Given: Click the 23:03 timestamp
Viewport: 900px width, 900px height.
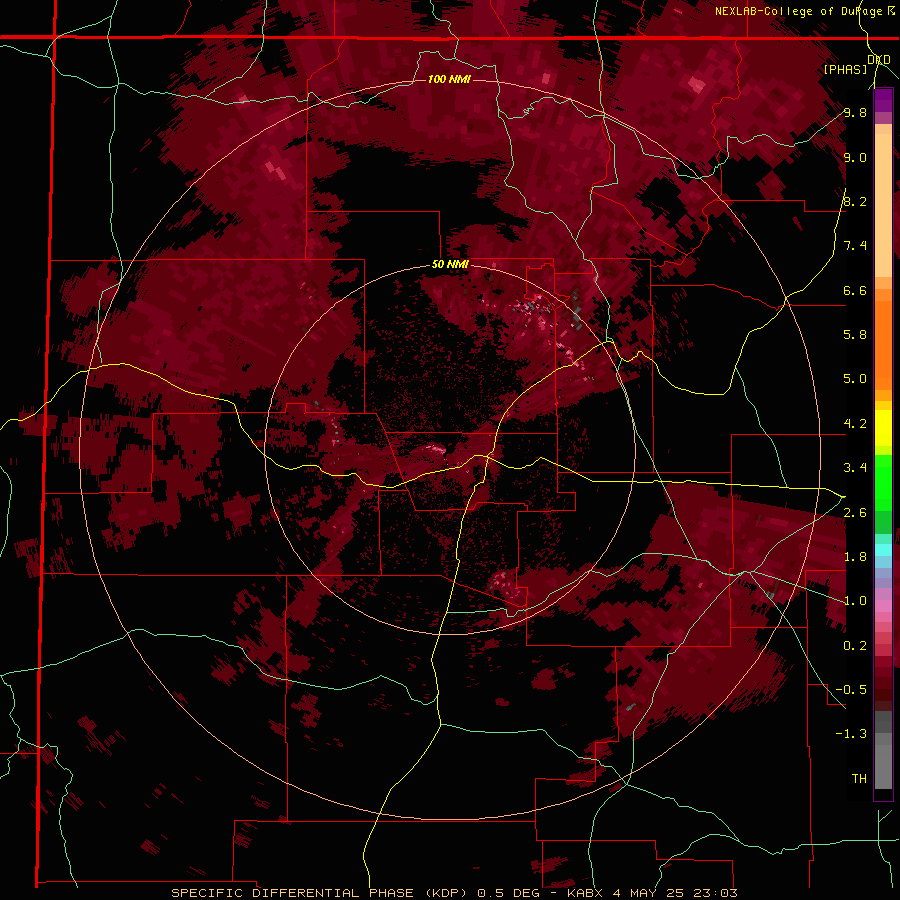Looking at the screenshot, I should [717, 893].
